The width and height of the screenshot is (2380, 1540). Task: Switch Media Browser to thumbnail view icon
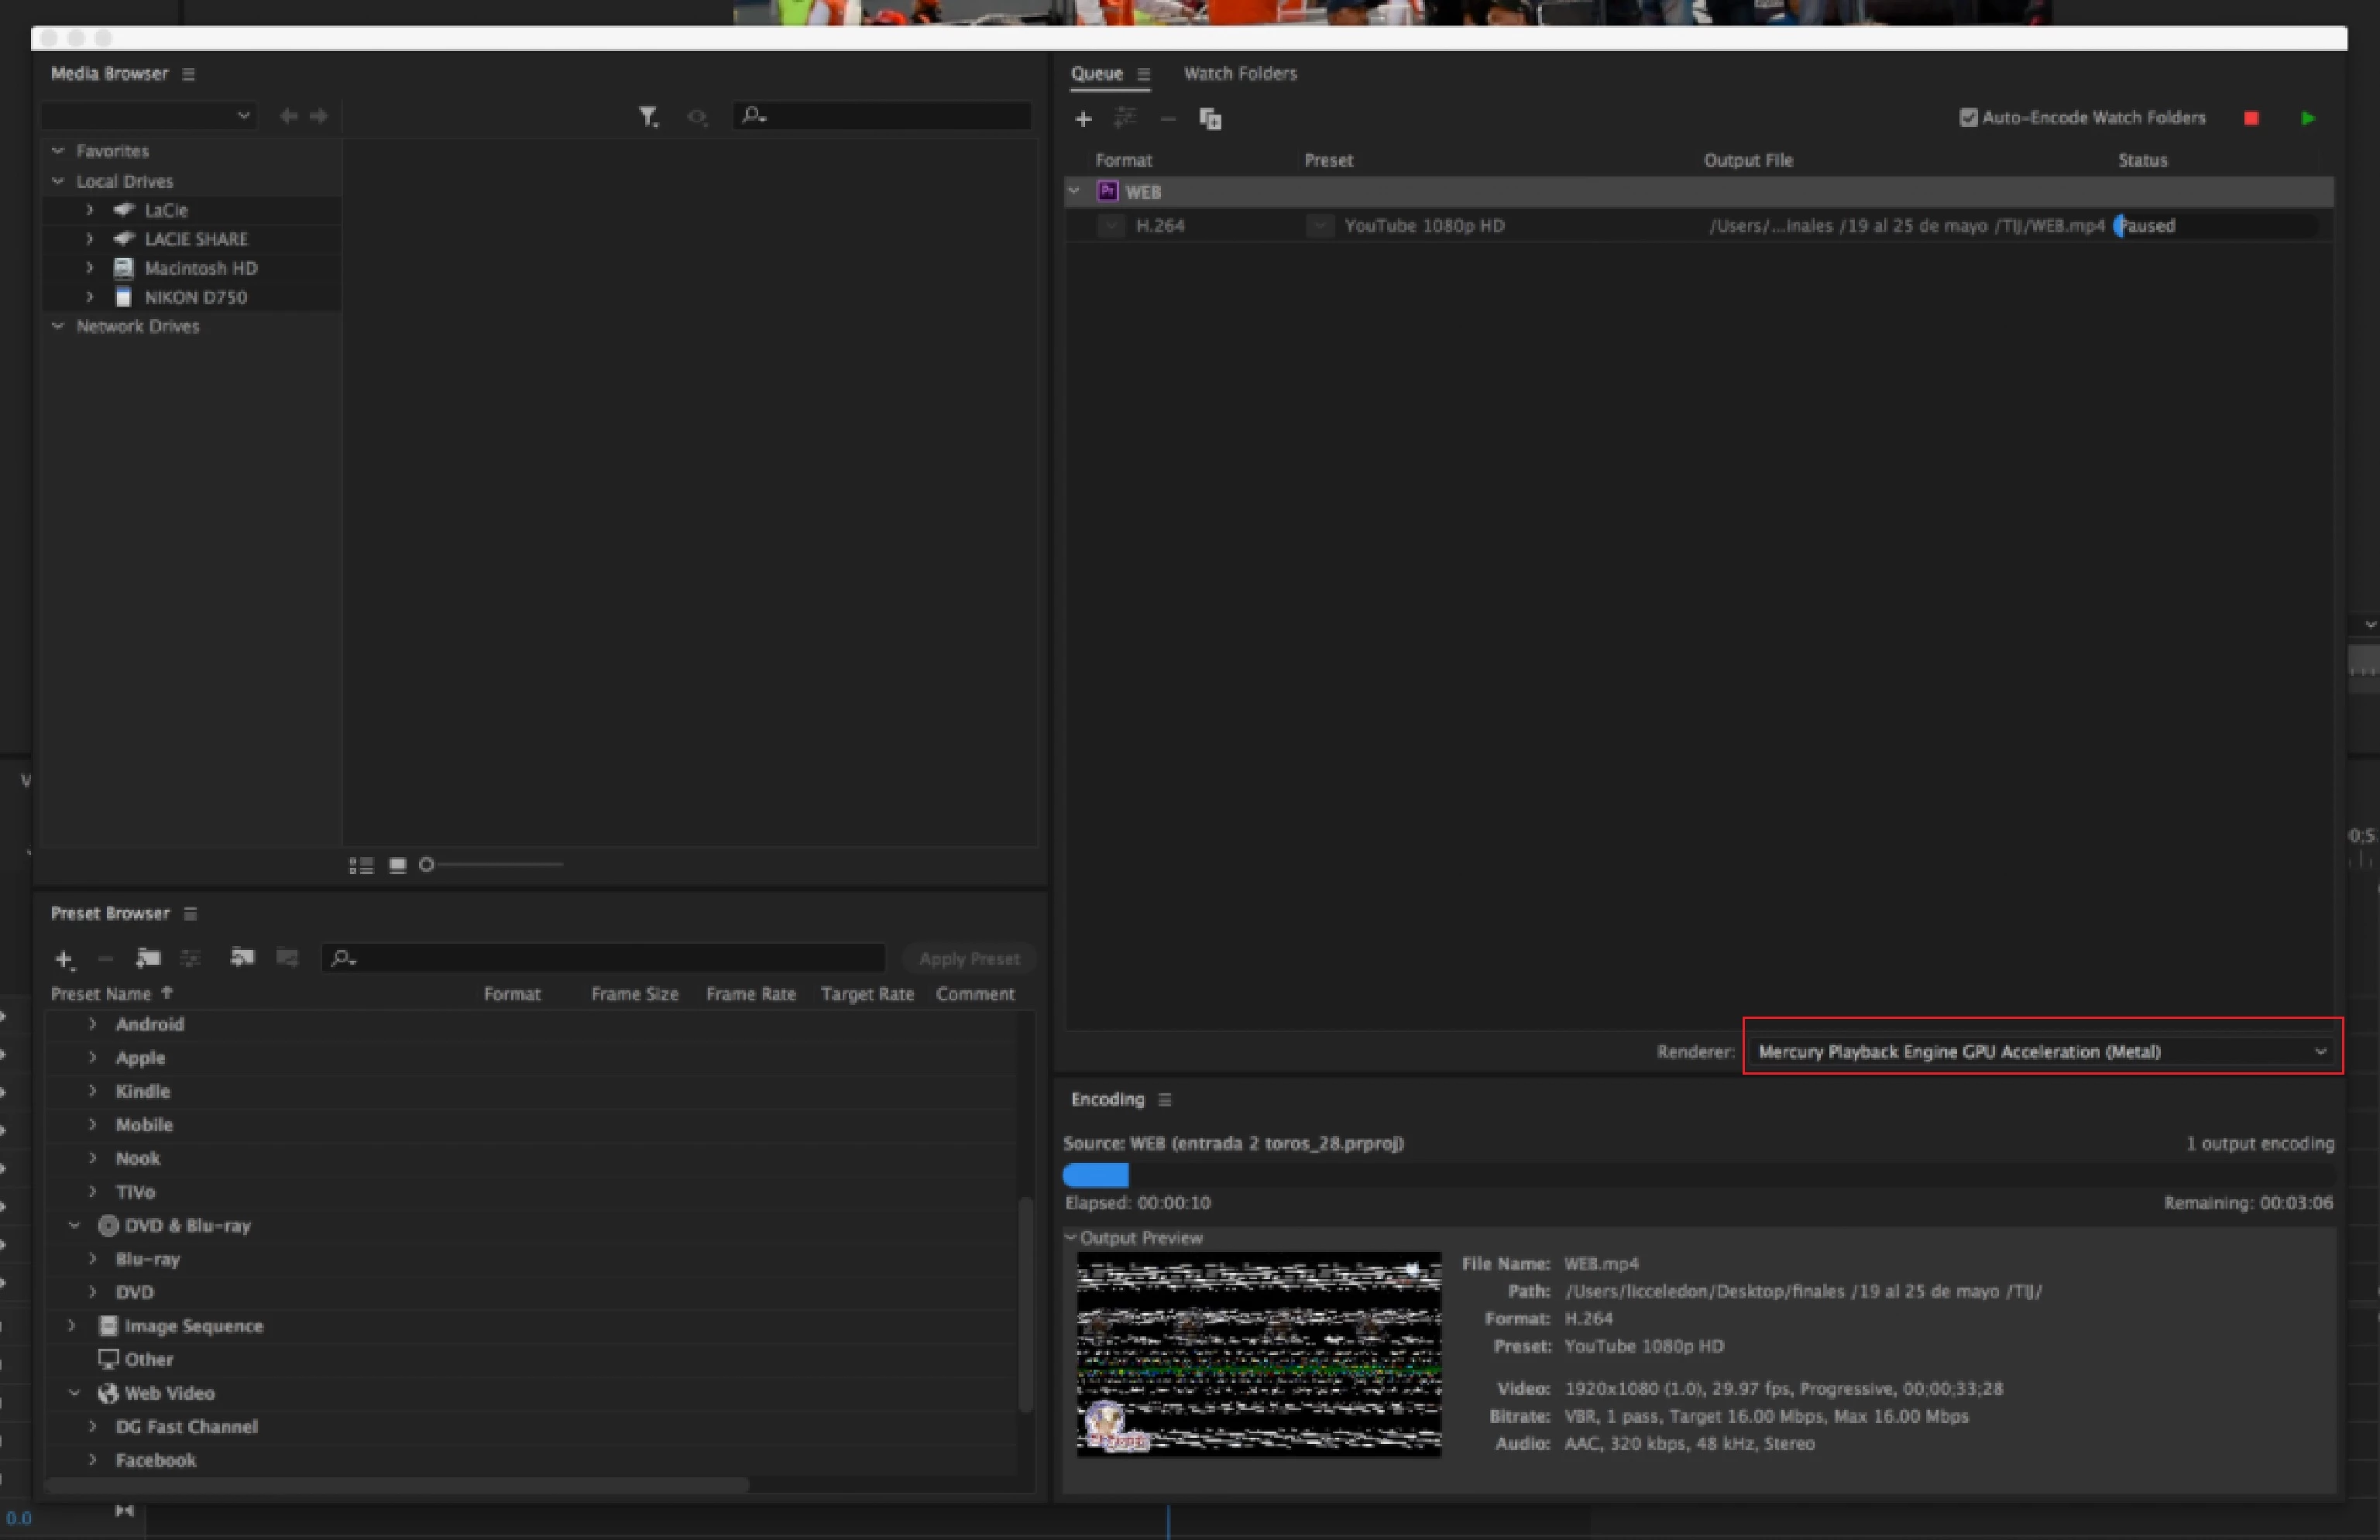click(397, 865)
